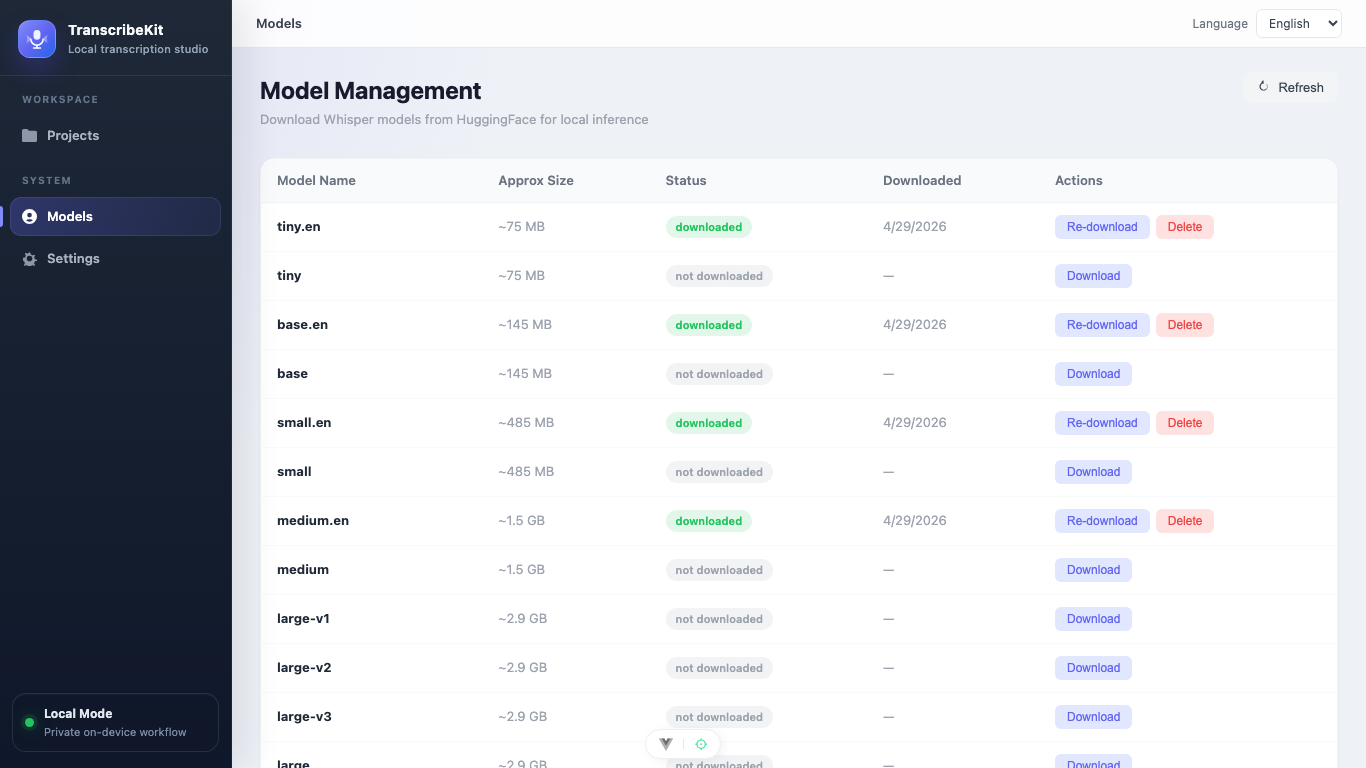Download the medium model
This screenshot has width=1366, height=768.
click(x=1093, y=570)
